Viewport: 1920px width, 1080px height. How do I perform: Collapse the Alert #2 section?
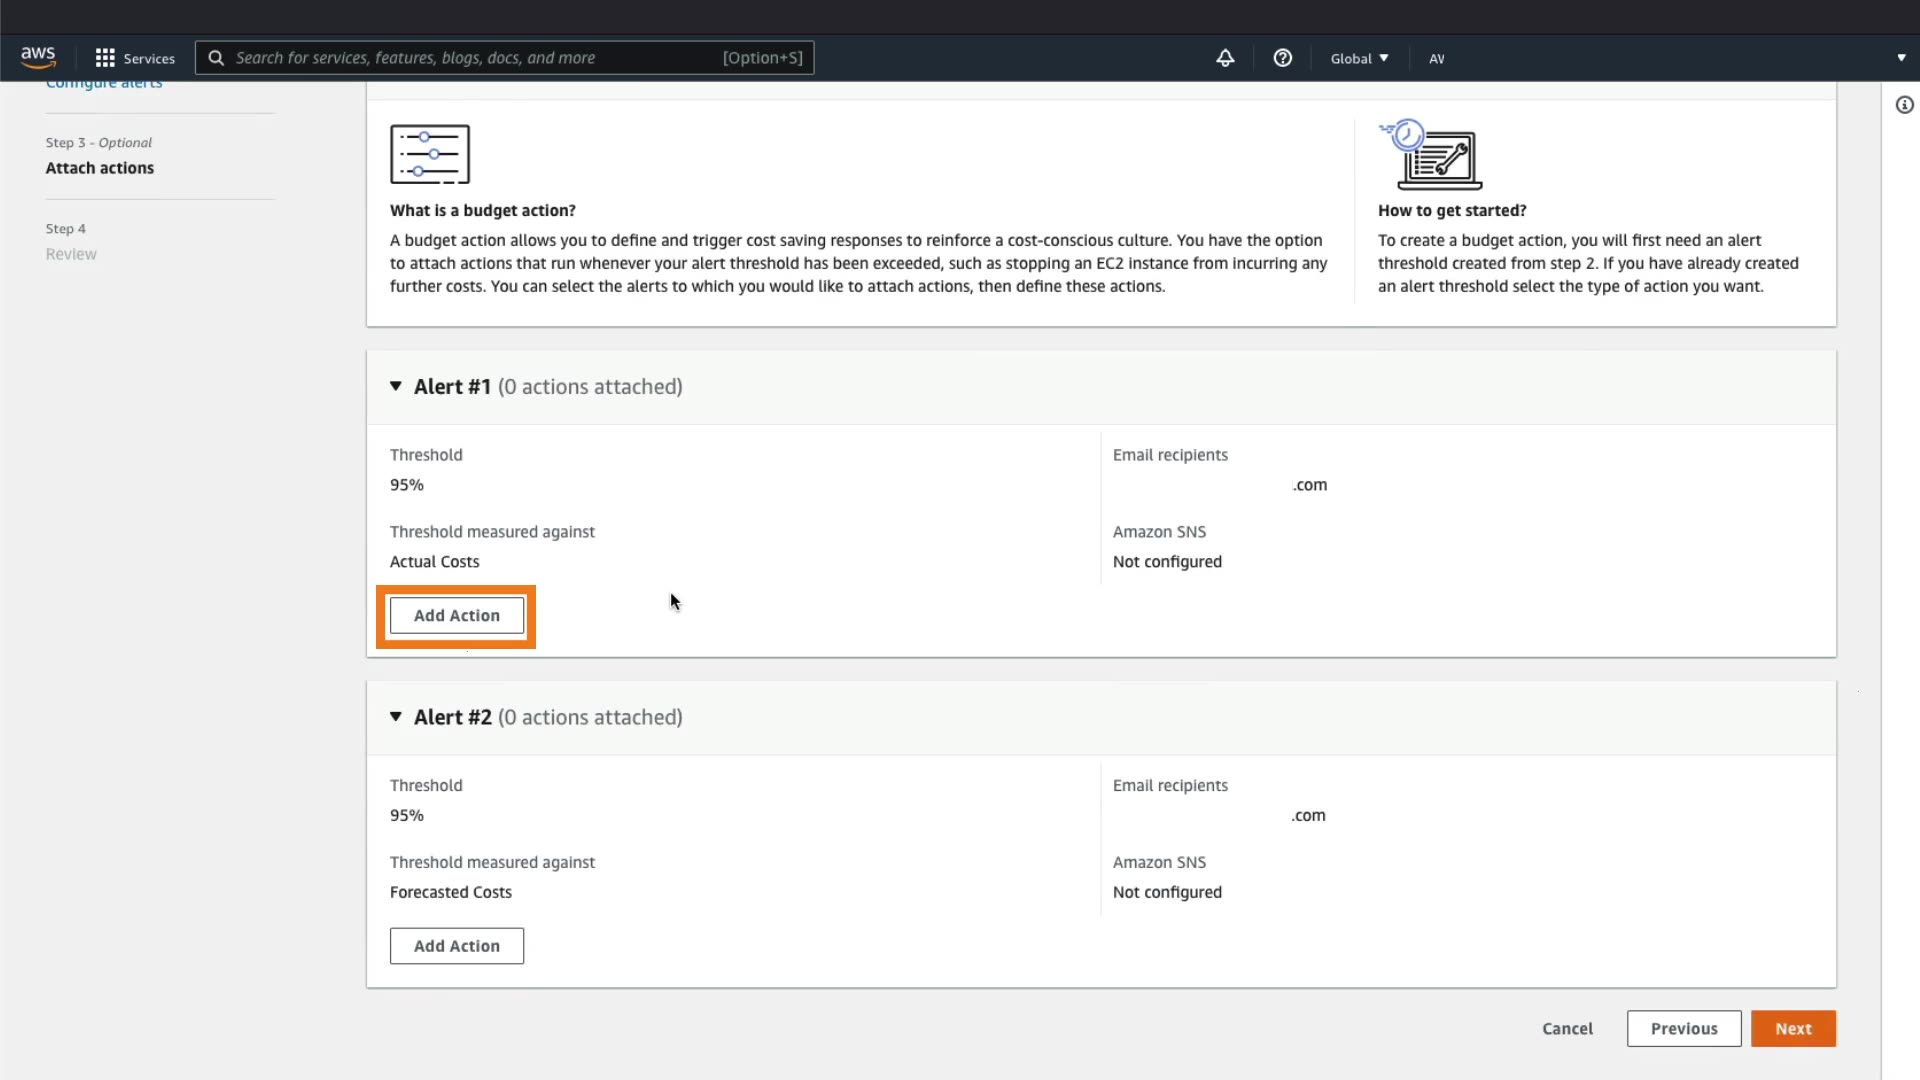pos(396,717)
